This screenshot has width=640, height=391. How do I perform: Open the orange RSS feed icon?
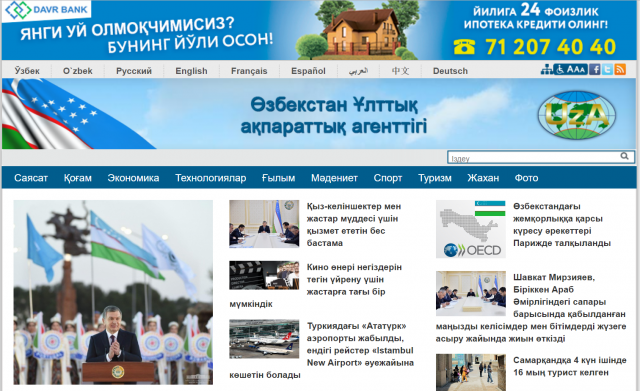(x=620, y=69)
